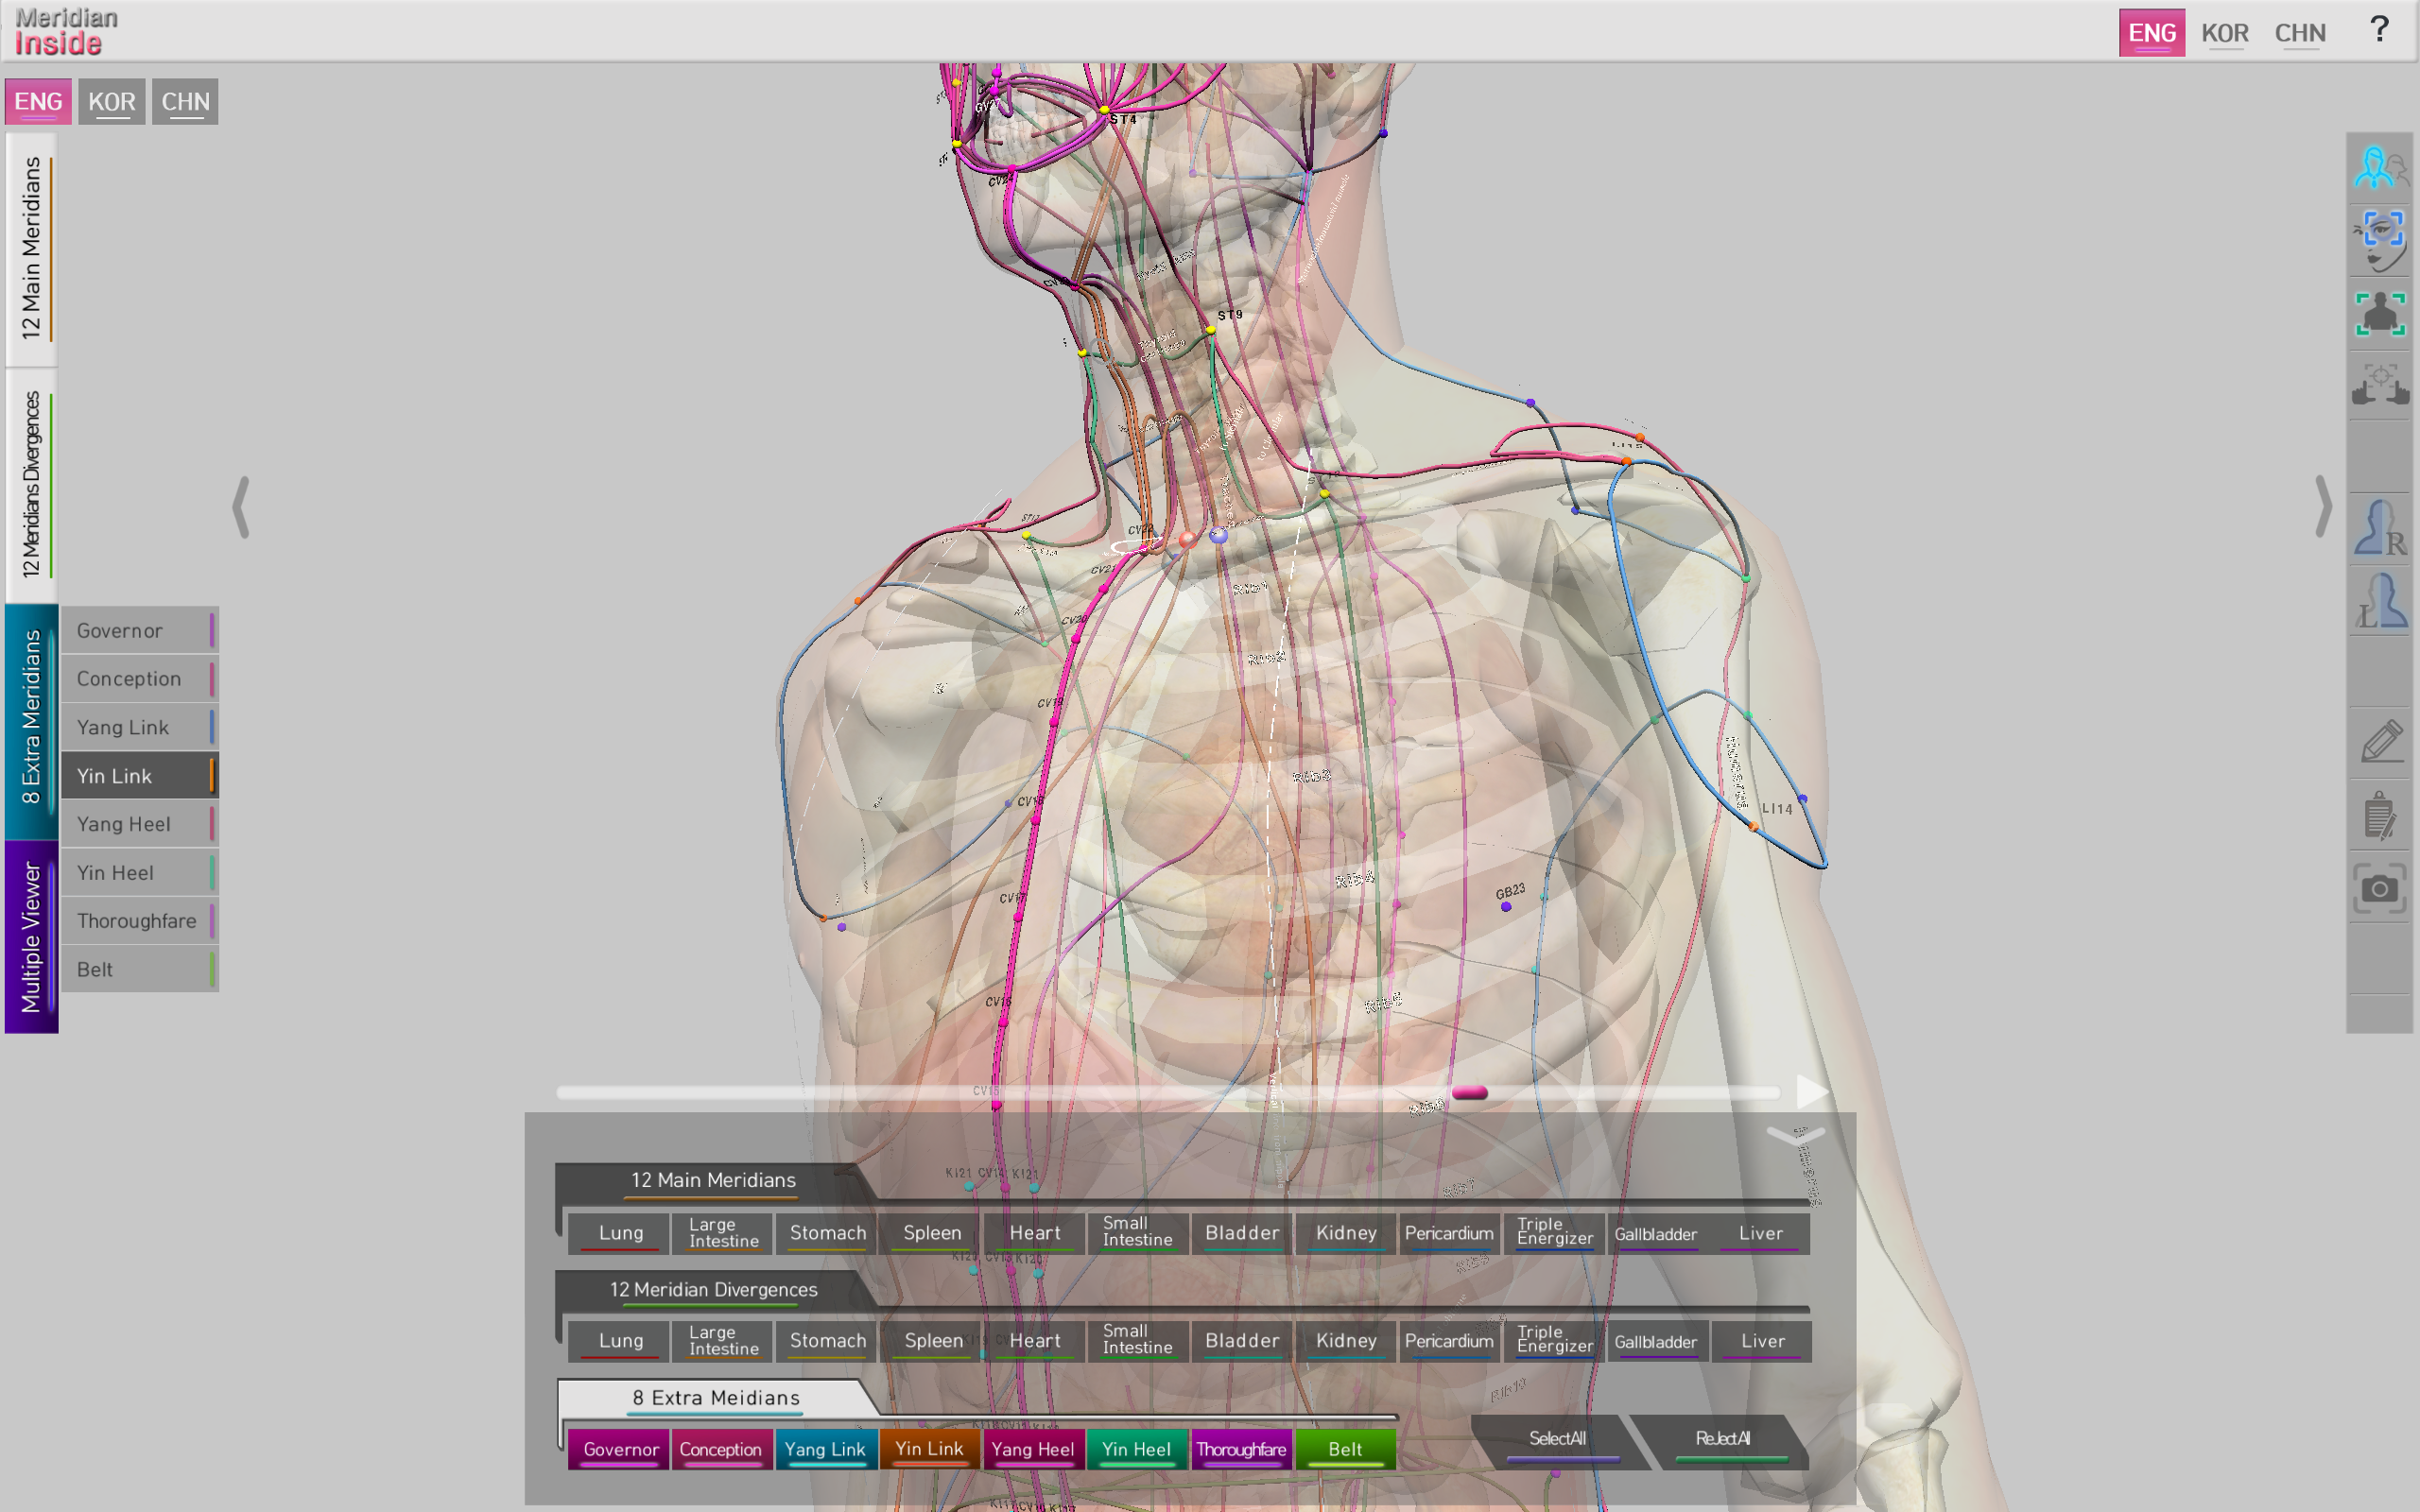Focus view on the upper body icon
The image size is (2420, 1512).
click(x=2380, y=314)
